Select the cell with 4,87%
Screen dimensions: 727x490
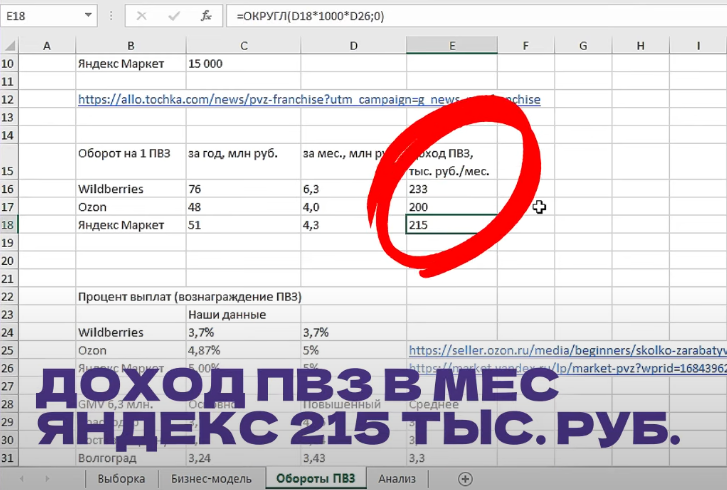click(x=243, y=350)
